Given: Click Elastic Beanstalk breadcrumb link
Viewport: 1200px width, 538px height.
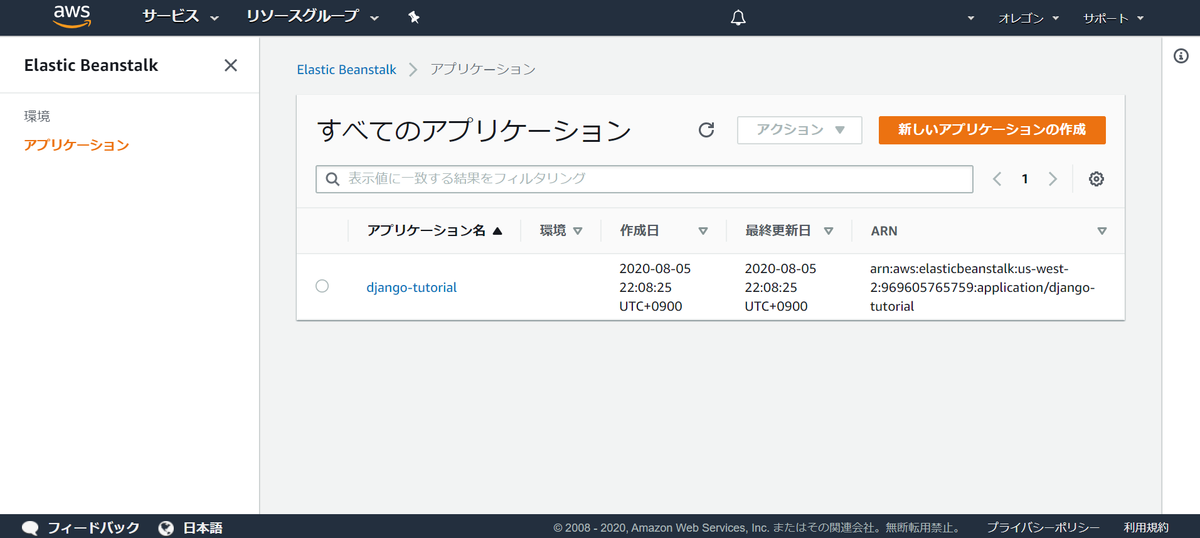Looking at the screenshot, I should 346,69.
